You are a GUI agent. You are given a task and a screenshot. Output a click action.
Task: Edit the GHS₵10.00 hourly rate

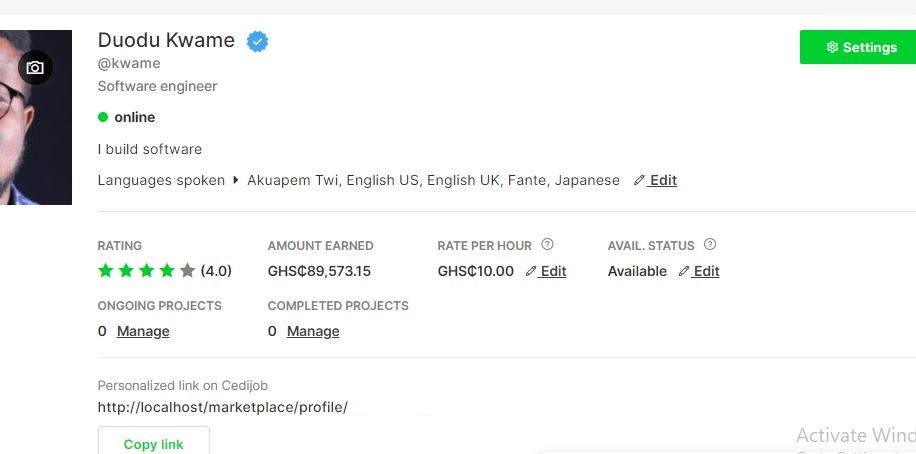click(x=553, y=271)
